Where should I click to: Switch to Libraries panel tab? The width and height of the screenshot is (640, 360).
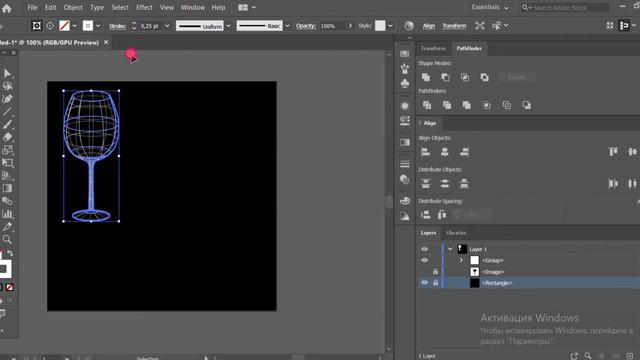[456, 233]
